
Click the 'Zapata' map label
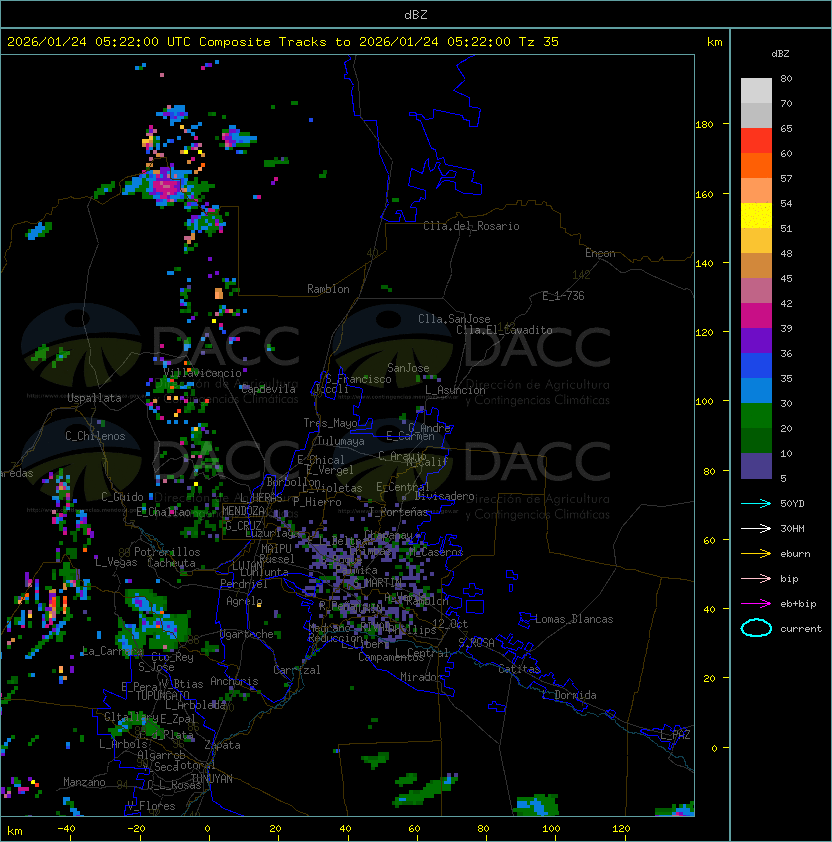222,745
